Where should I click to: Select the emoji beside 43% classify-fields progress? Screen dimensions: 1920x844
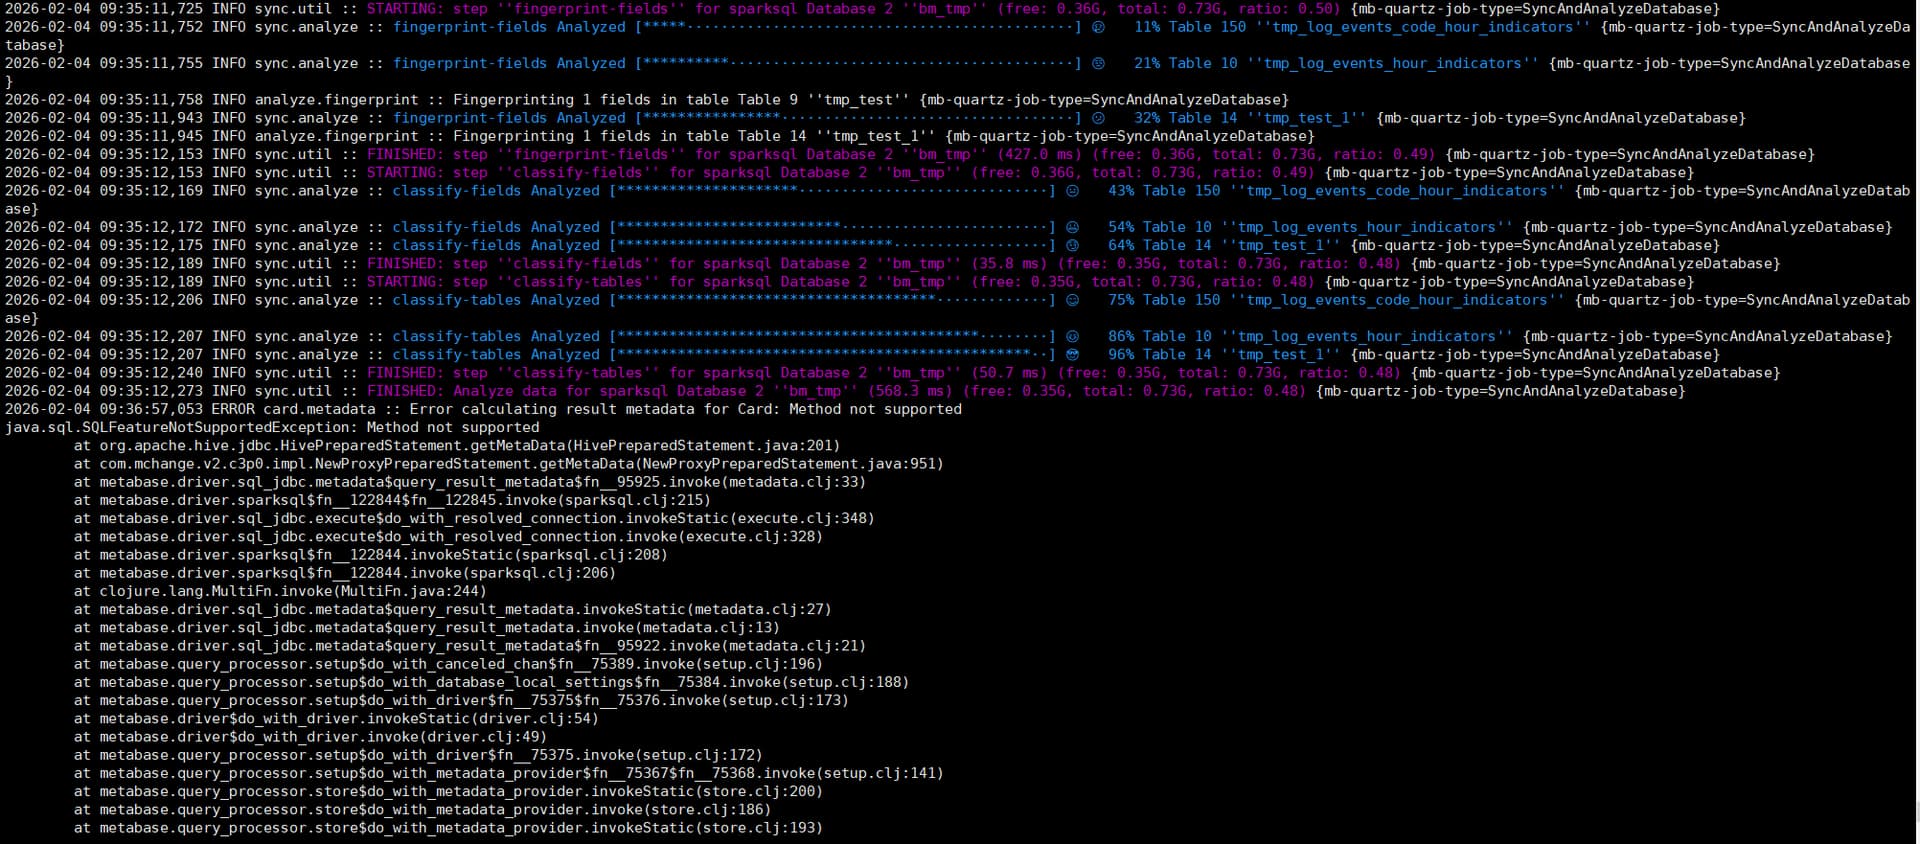pos(1072,191)
